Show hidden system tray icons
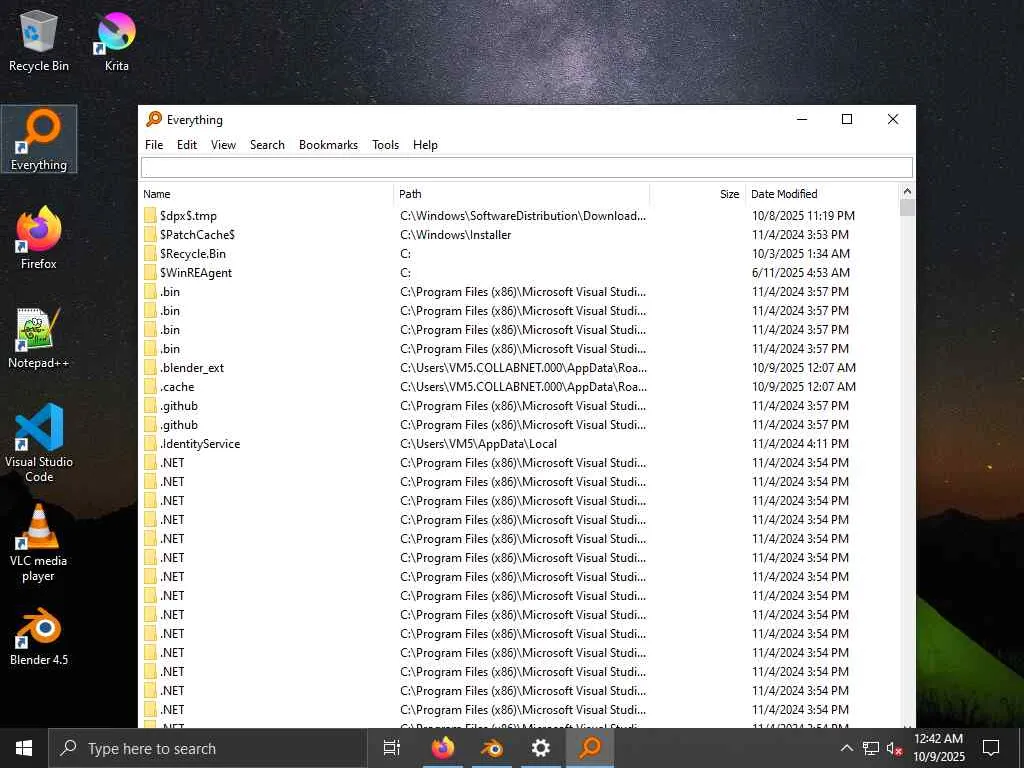The height and width of the screenshot is (768, 1024). pos(846,748)
